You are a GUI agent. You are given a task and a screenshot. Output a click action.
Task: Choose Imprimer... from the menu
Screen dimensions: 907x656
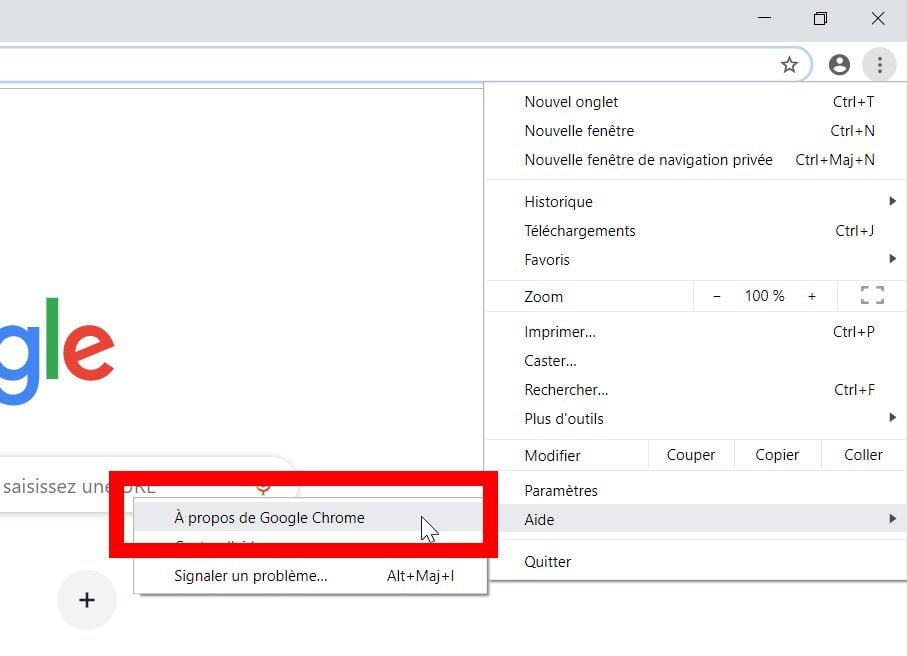(695, 332)
